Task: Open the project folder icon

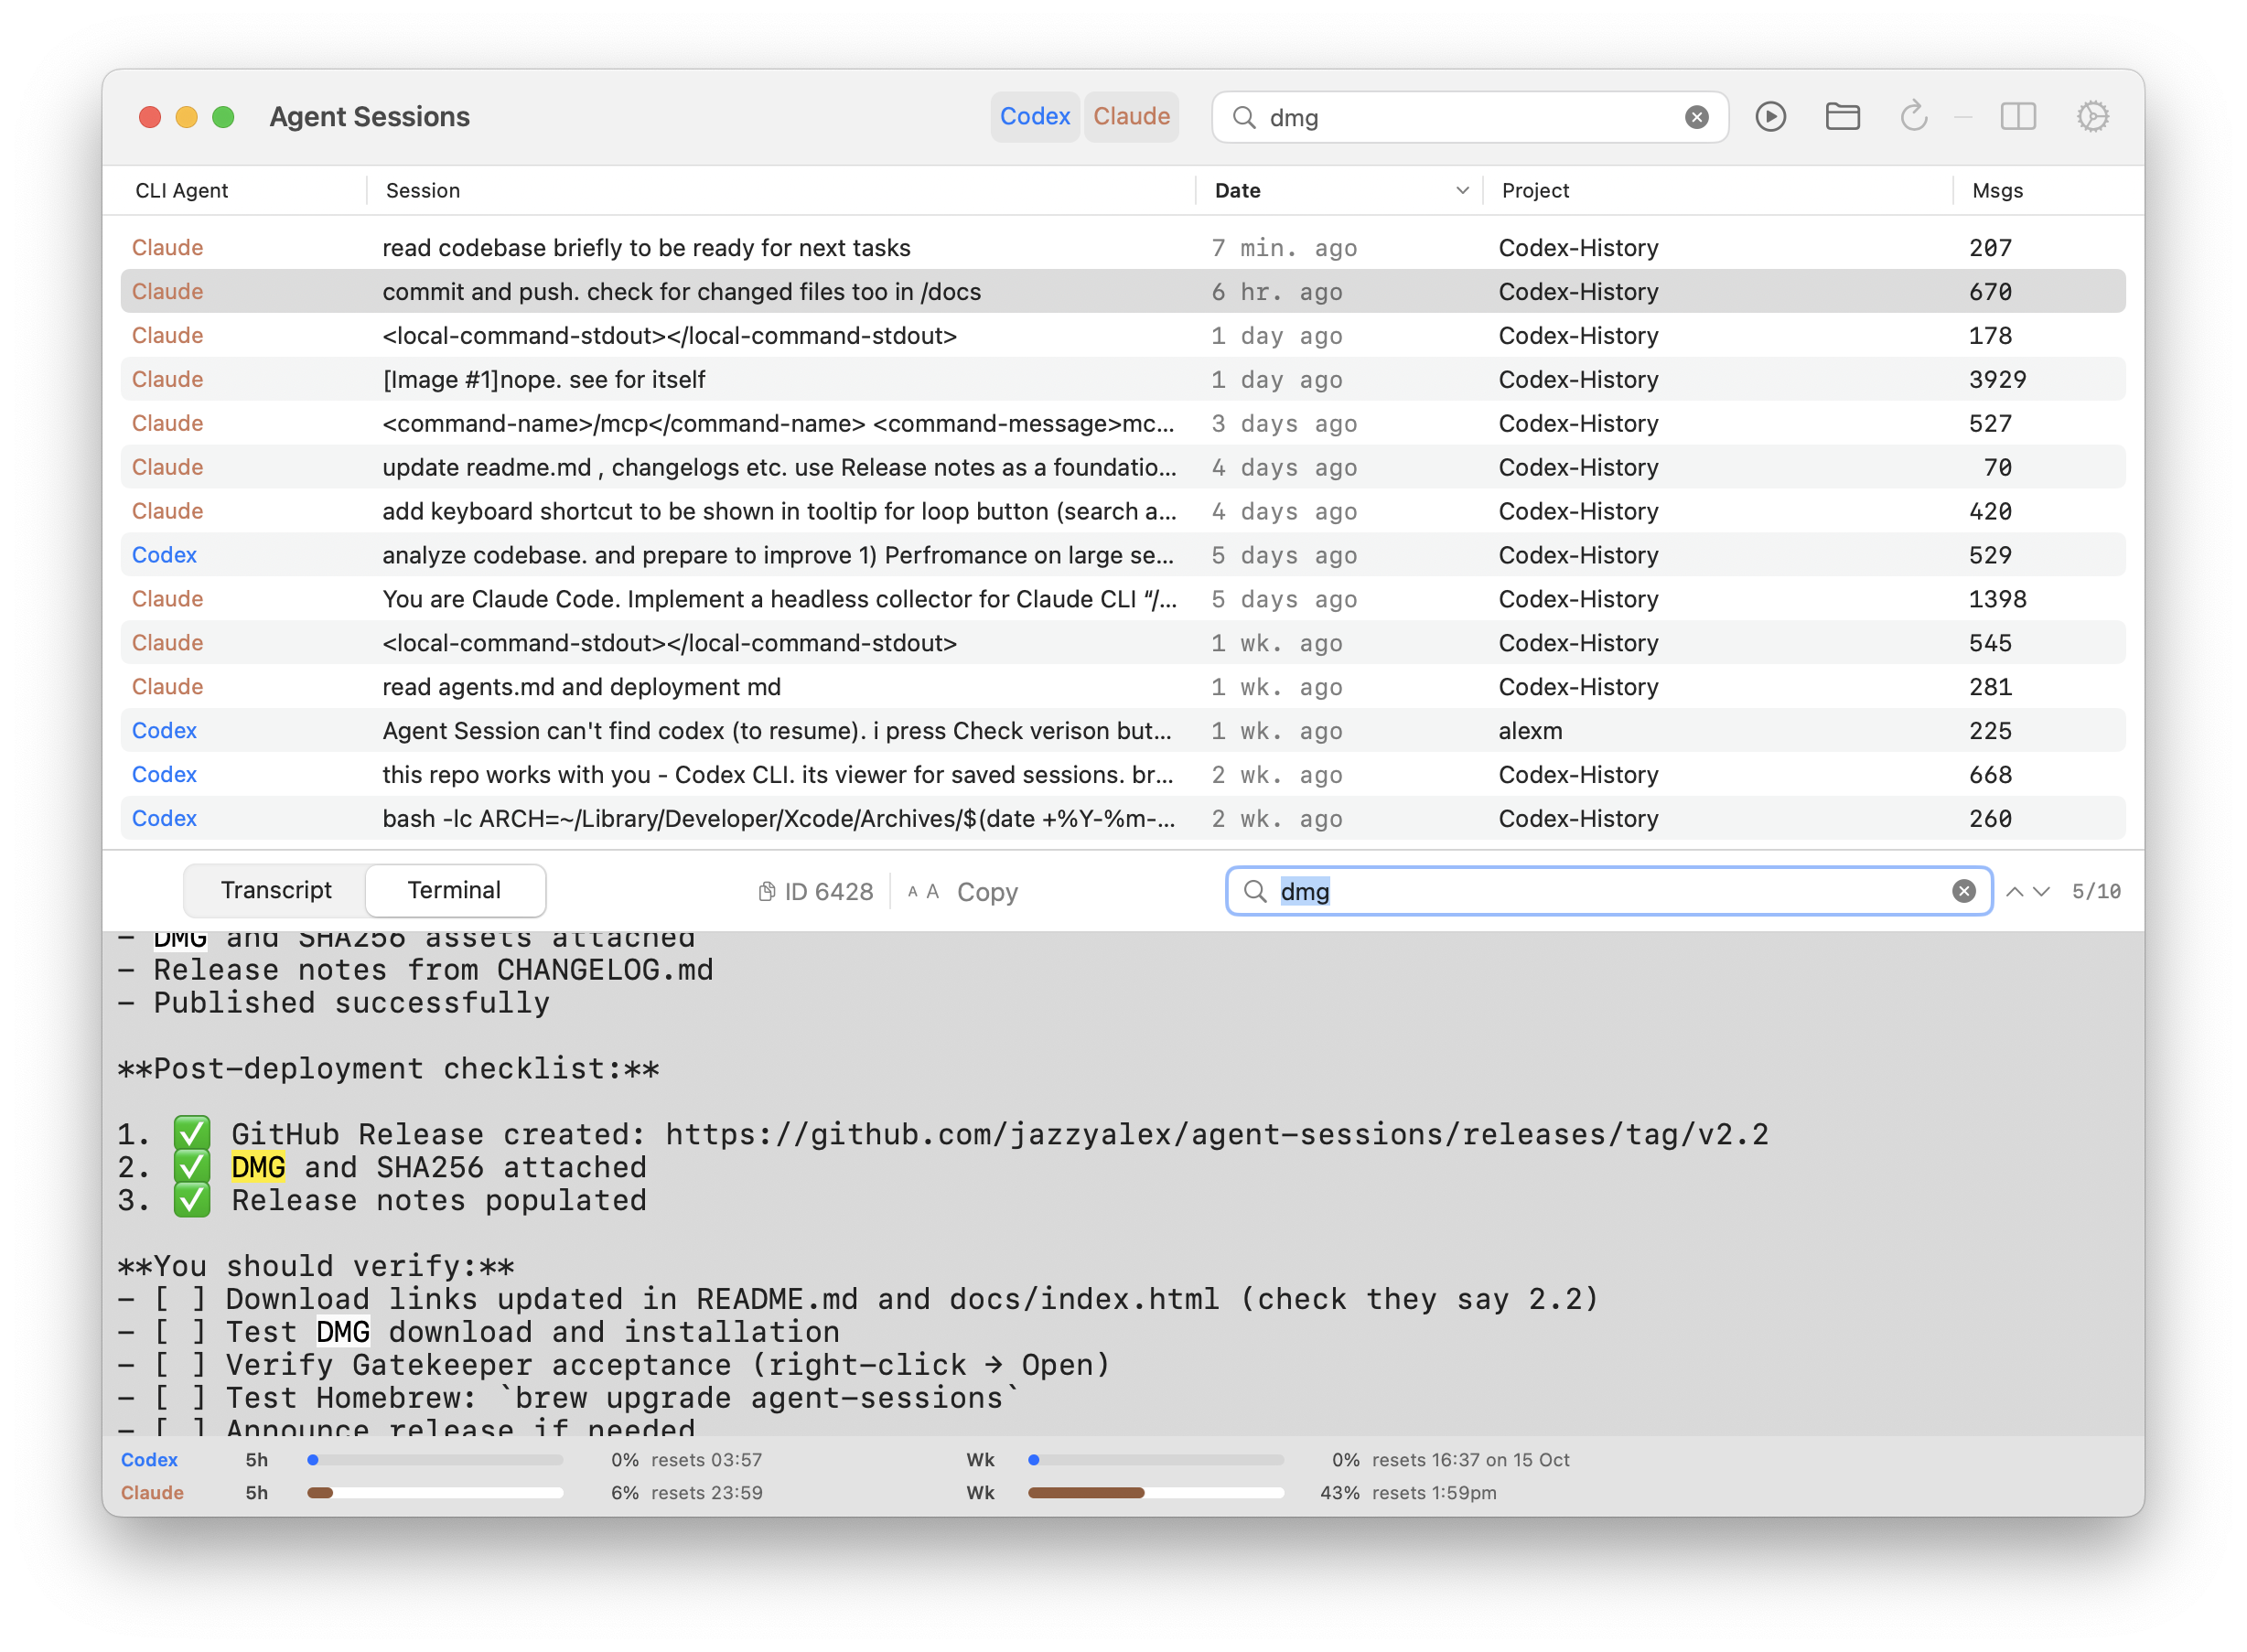Action: coord(1842,117)
